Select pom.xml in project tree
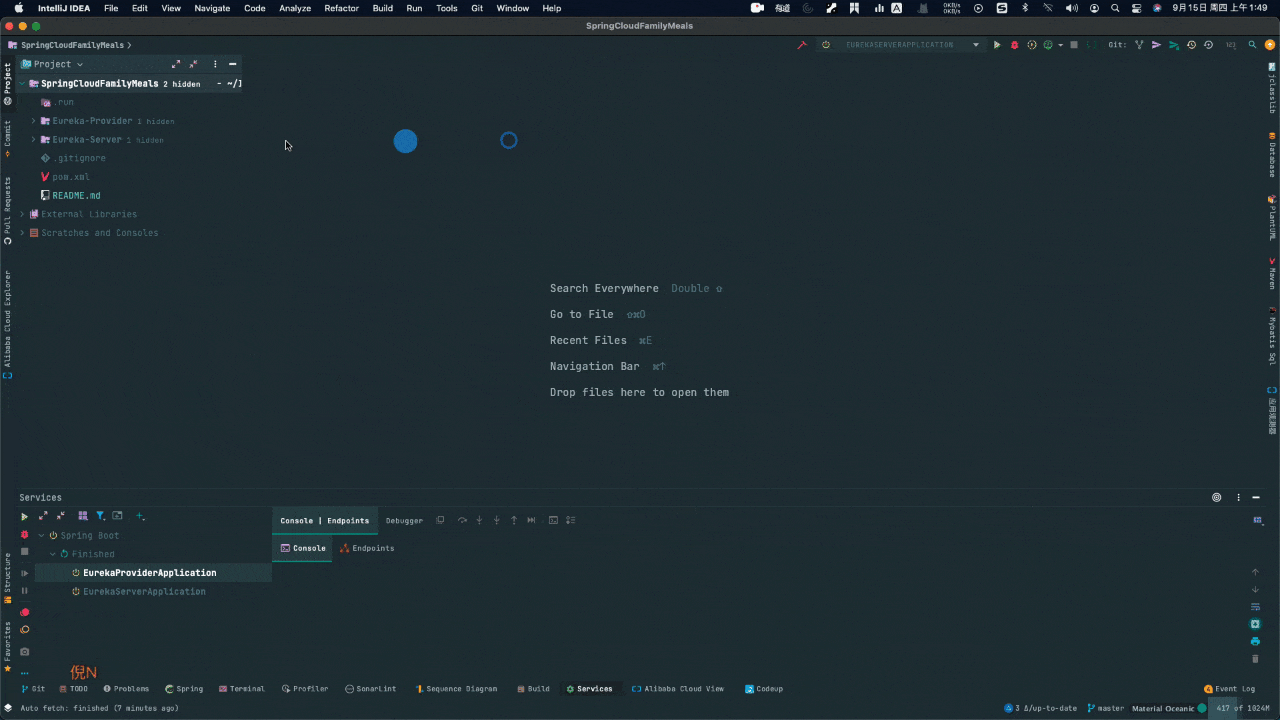Image resolution: width=1280 pixels, height=720 pixels. (x=71, y=177)
